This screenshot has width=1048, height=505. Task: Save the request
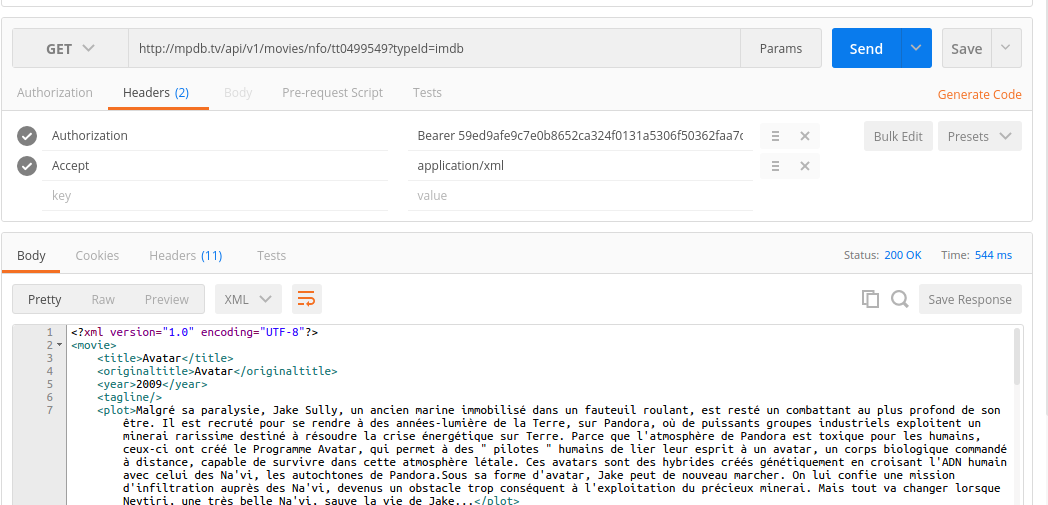coord(966,49)
